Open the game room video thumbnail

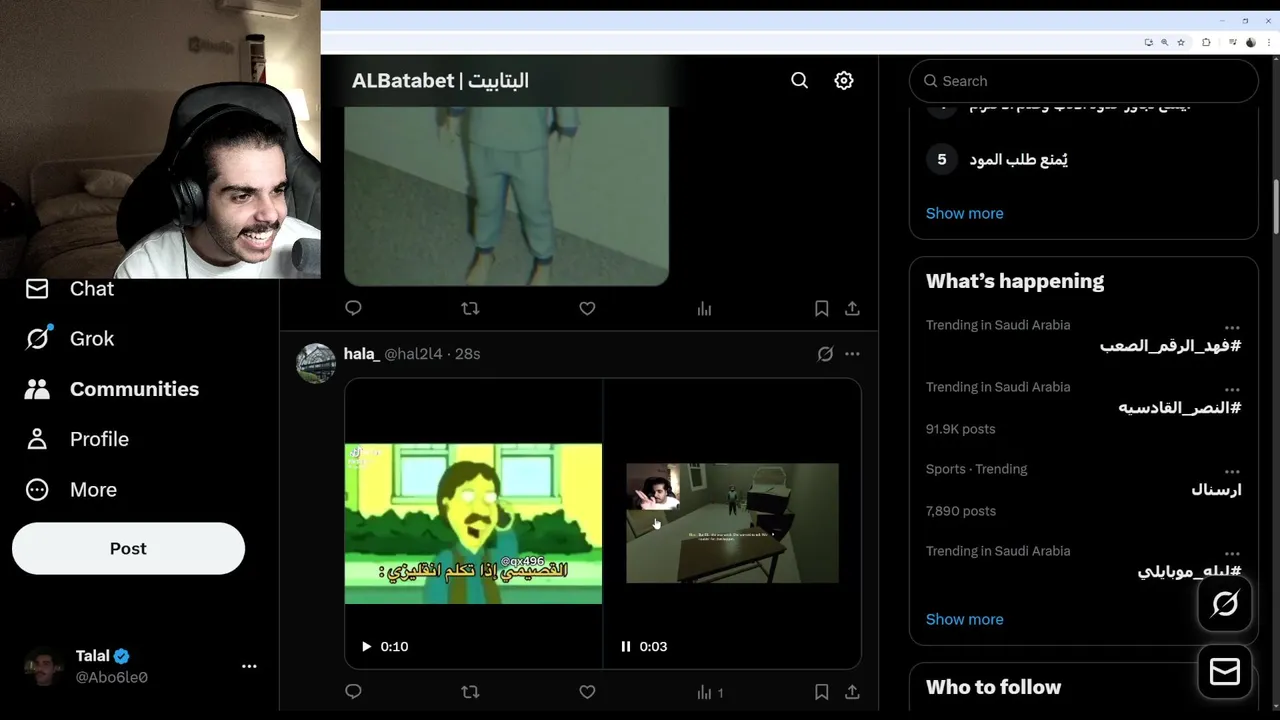point(732,523)
